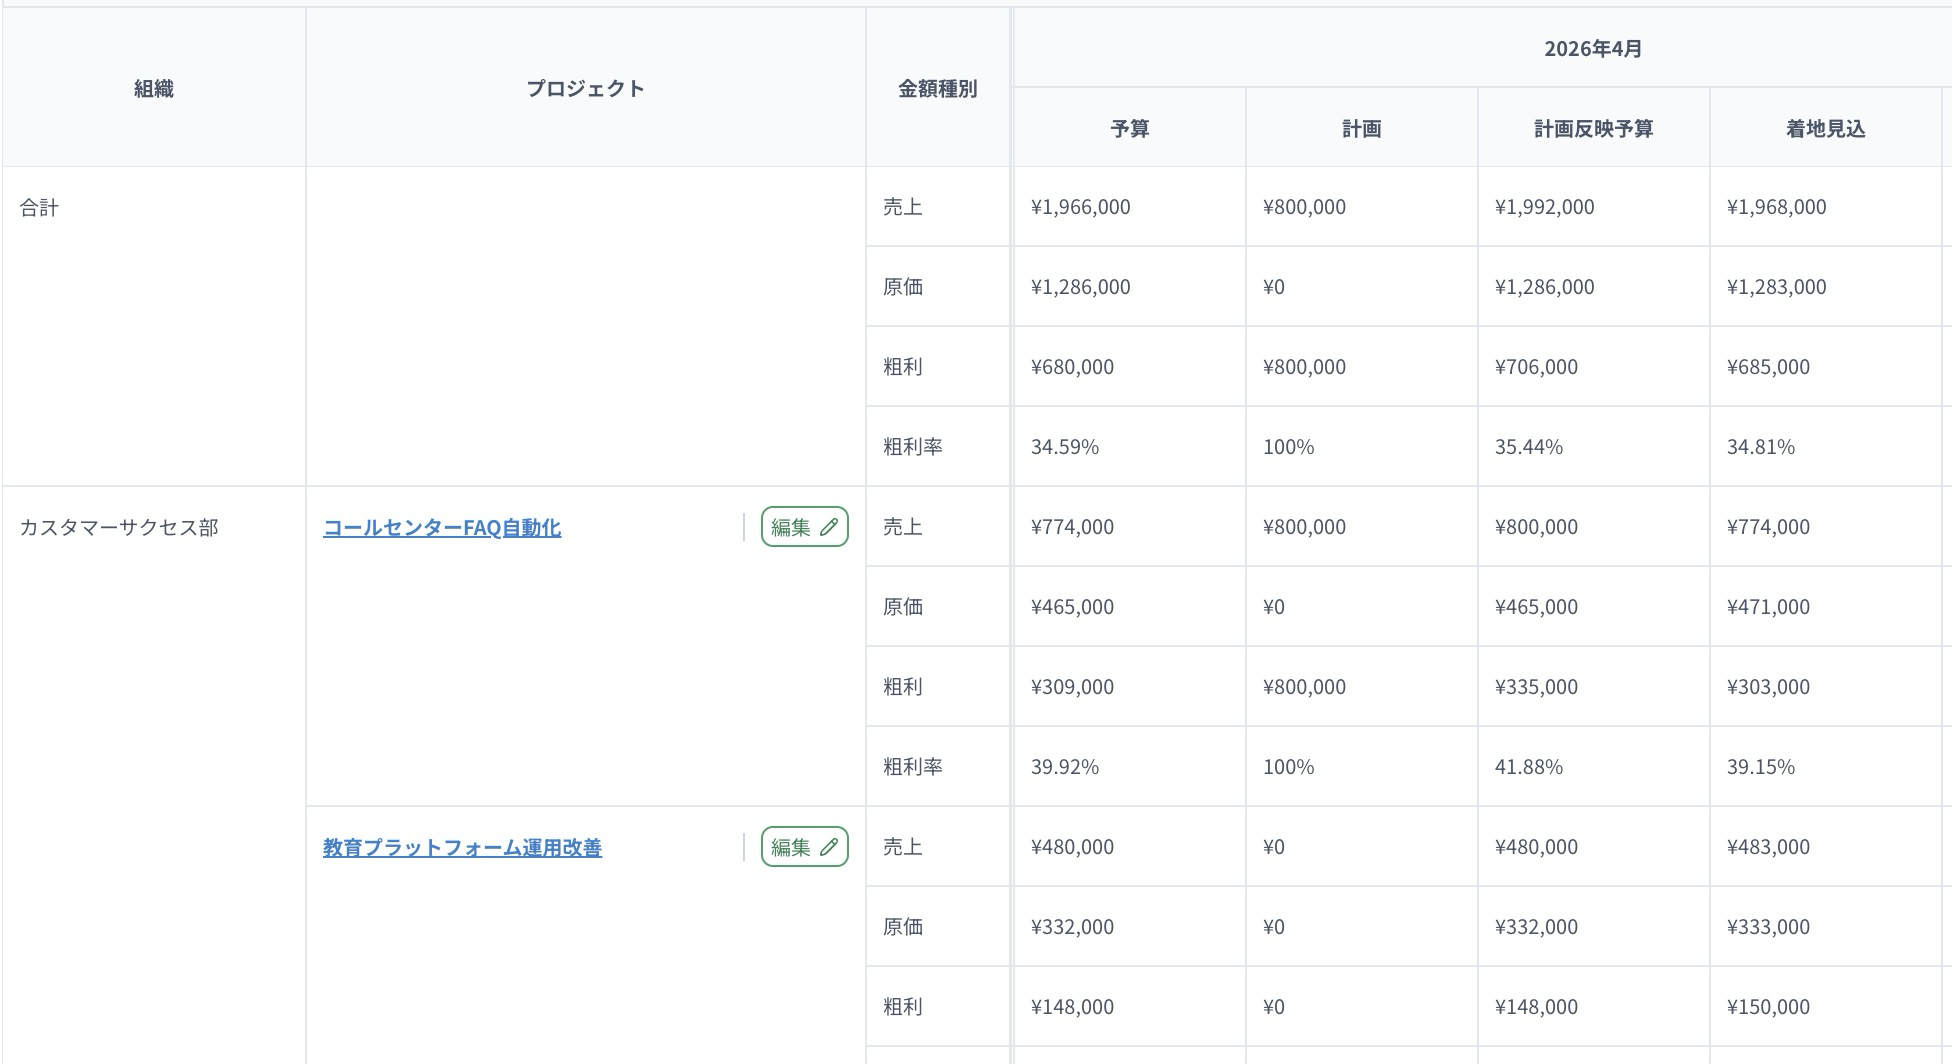Screen dimensions: 1952x1064
Task: Click the プロジェクト column header
Action: pyautogui.click(x=586, y=88)
